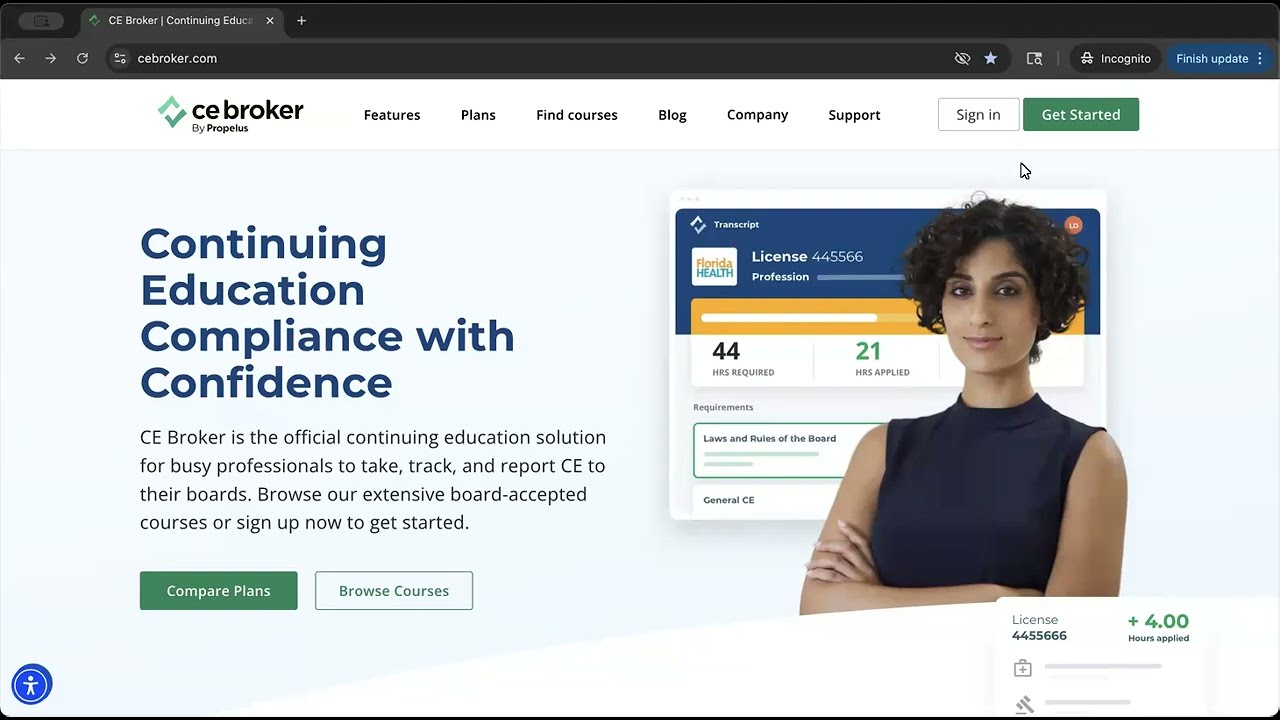Open the Plans menu item
Screen dimensions: 1280x720
click(478, 115)
